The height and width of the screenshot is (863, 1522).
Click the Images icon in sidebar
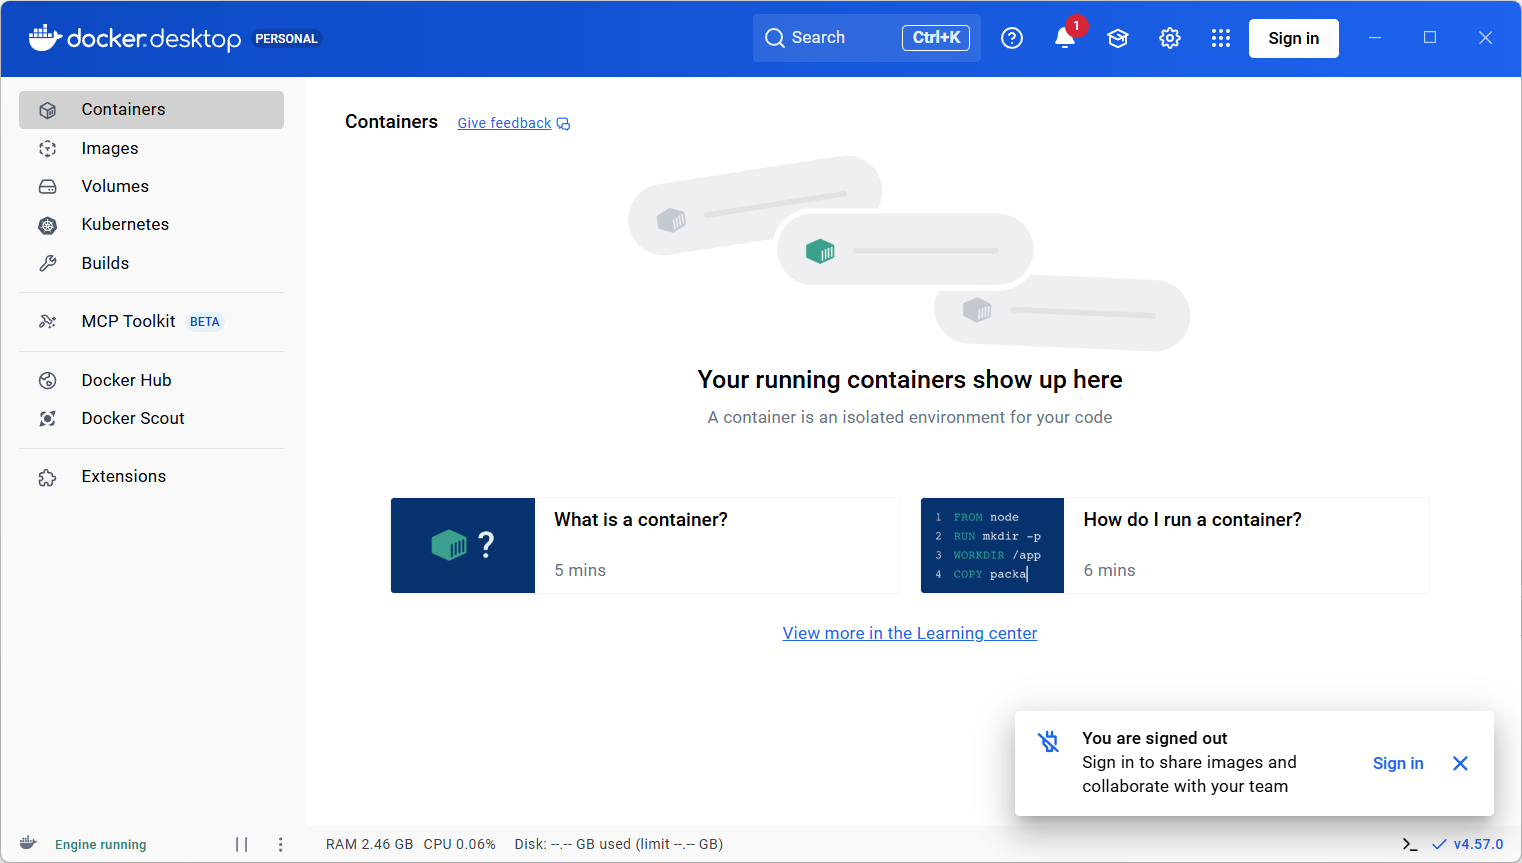(47, 148)
